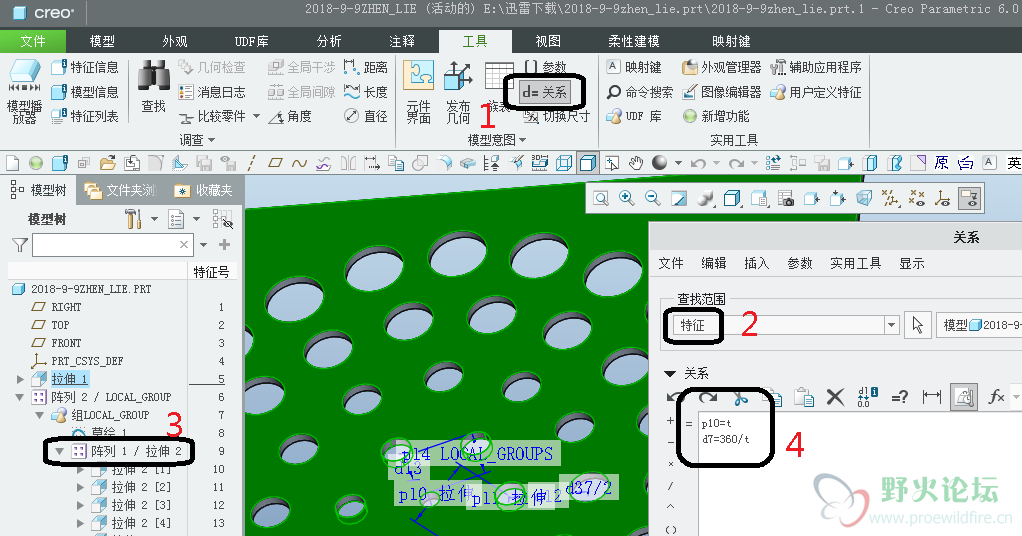Image resolution: width=1022 pixels, height=536 pixels.
Task: Switch to the 视图 ribbon tab
Action: pos(548,41)
